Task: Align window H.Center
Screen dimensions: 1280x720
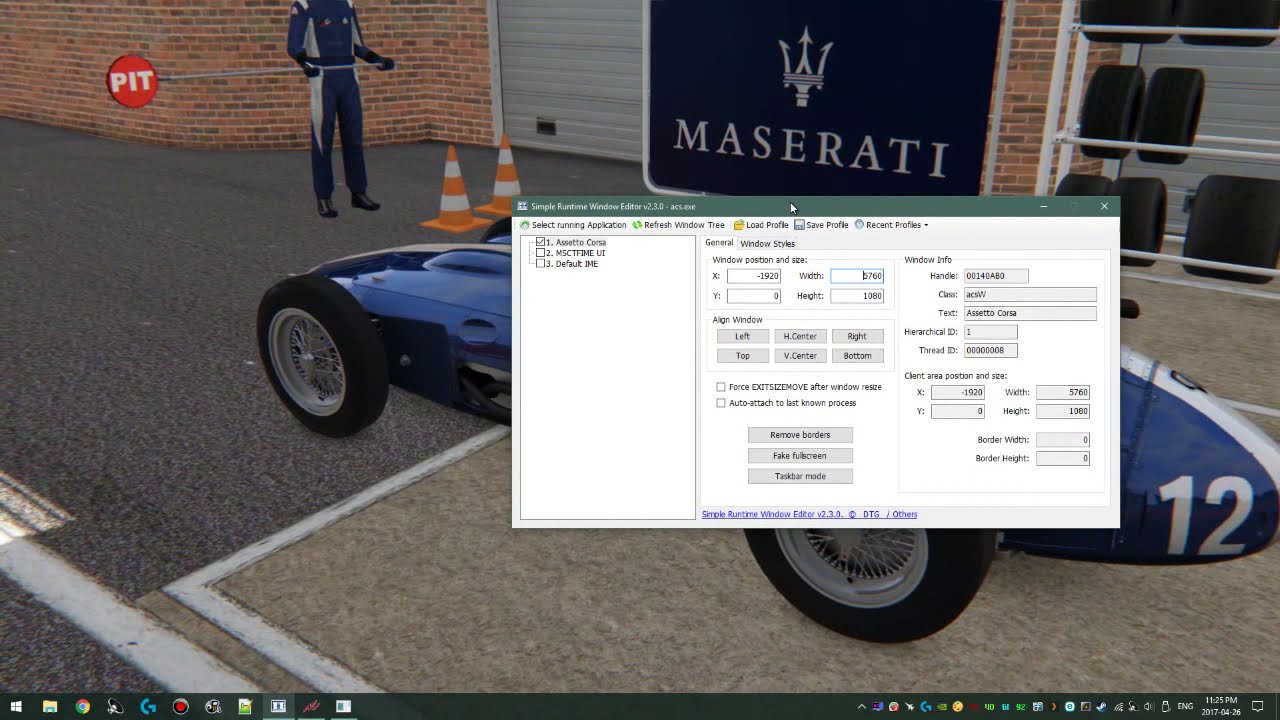Action: click(x=800, y=336)
